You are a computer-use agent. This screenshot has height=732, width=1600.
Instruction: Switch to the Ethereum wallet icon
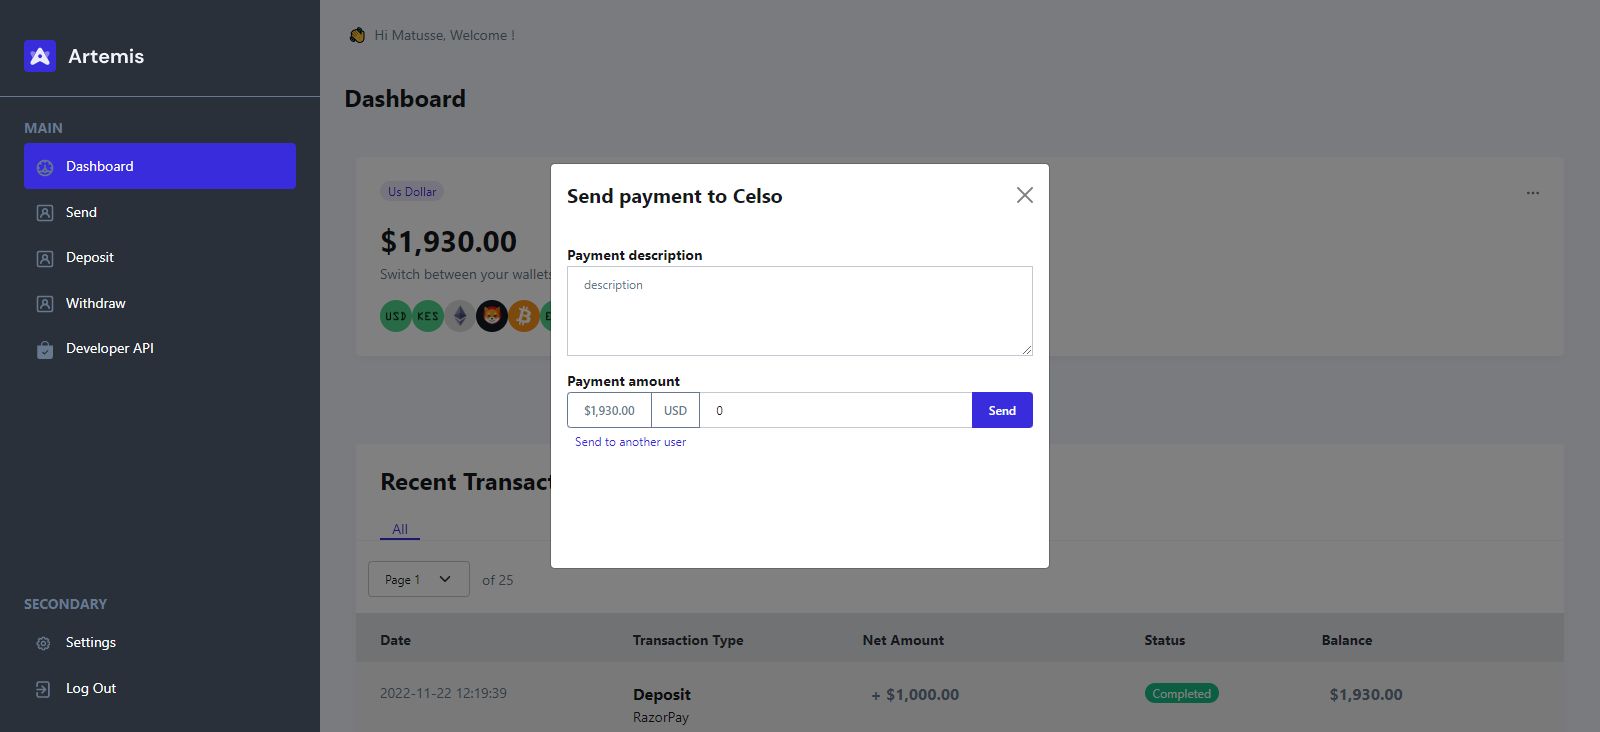click(460, 316)
